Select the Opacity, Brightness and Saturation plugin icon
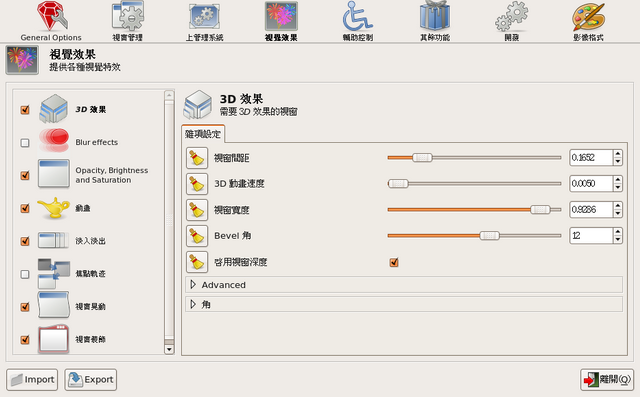 (x=53, y=174)
